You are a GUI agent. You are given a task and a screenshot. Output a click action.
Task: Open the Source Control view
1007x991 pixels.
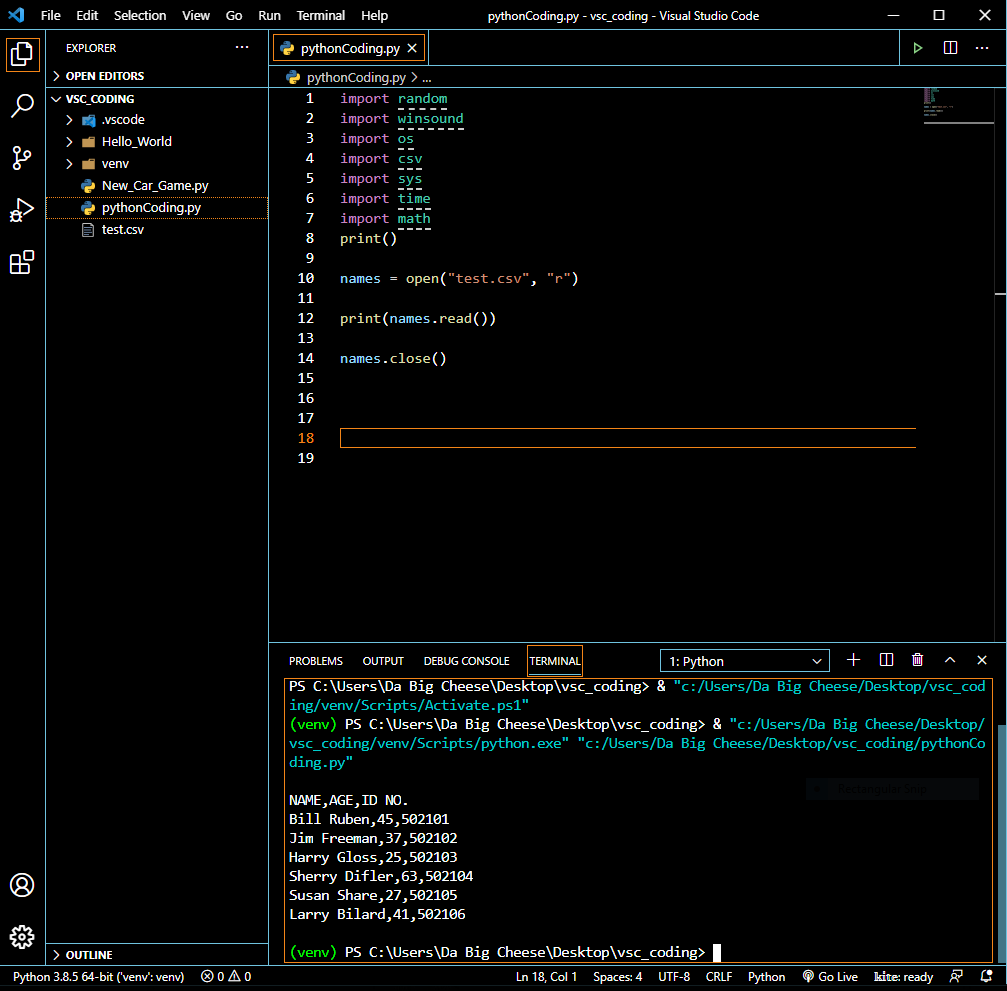22,158
